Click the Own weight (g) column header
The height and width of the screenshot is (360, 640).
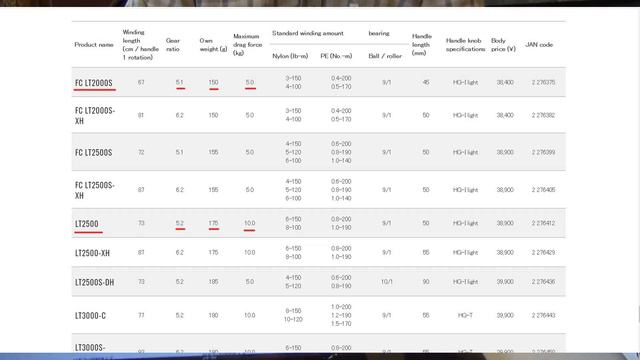point(213,44)
